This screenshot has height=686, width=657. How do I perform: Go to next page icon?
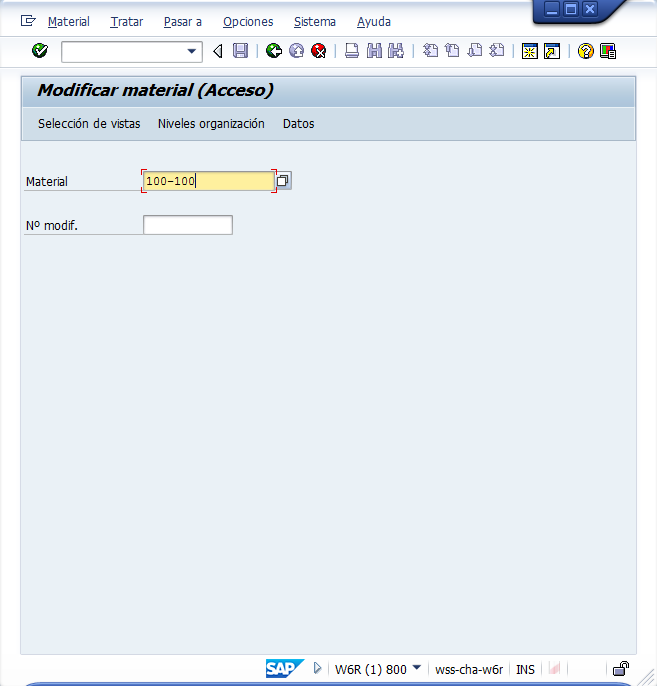coord(475,51)
